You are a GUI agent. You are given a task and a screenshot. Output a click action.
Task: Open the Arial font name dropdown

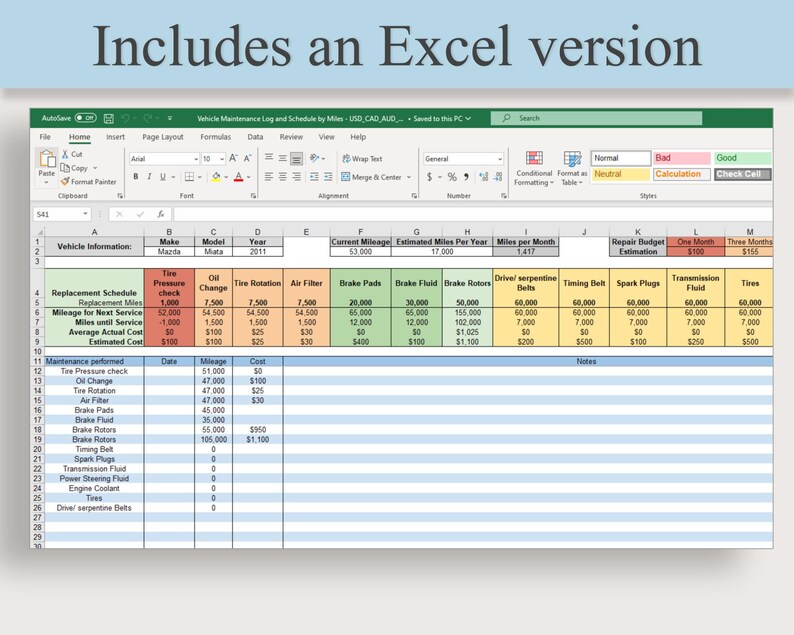pos(196,159)
